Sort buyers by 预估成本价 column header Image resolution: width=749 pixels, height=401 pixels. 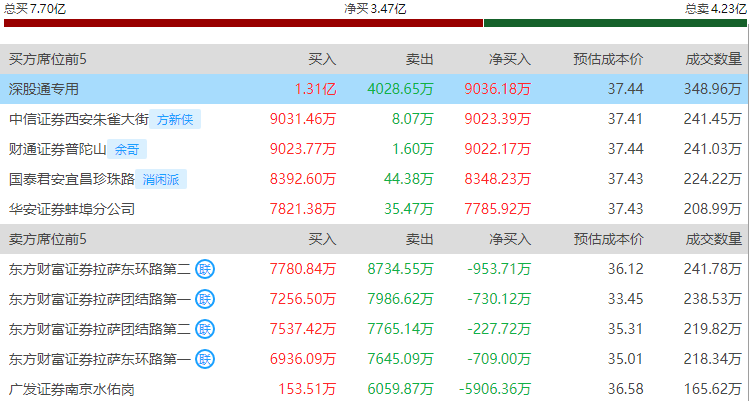click(x=608, y=59)
